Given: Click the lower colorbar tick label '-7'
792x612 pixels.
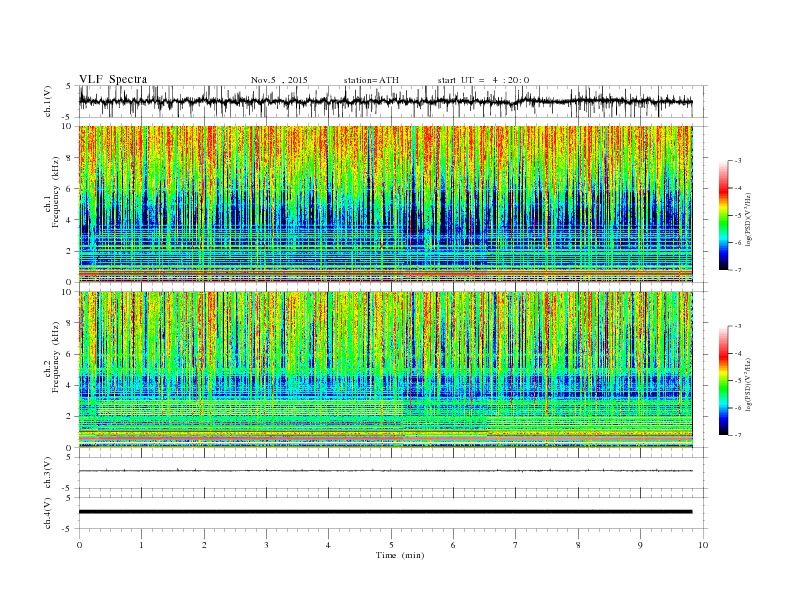Looking at the screenshot, I should 737,435.
